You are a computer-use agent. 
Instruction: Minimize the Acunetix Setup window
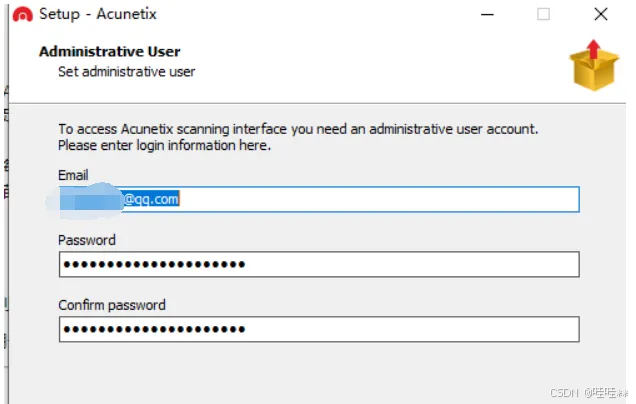tap(487, 15)
